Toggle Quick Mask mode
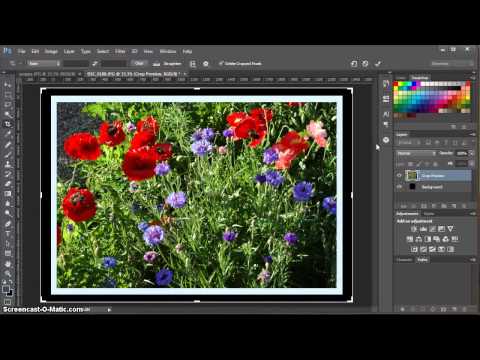The image size is (480, 360). tap(7, 302)
